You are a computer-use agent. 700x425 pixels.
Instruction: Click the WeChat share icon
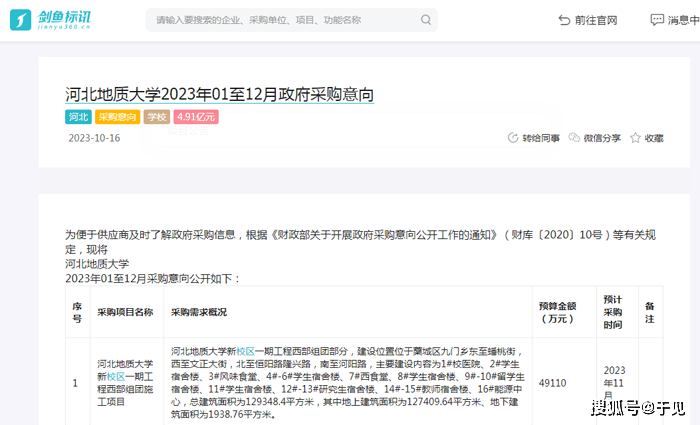(574, 138)
